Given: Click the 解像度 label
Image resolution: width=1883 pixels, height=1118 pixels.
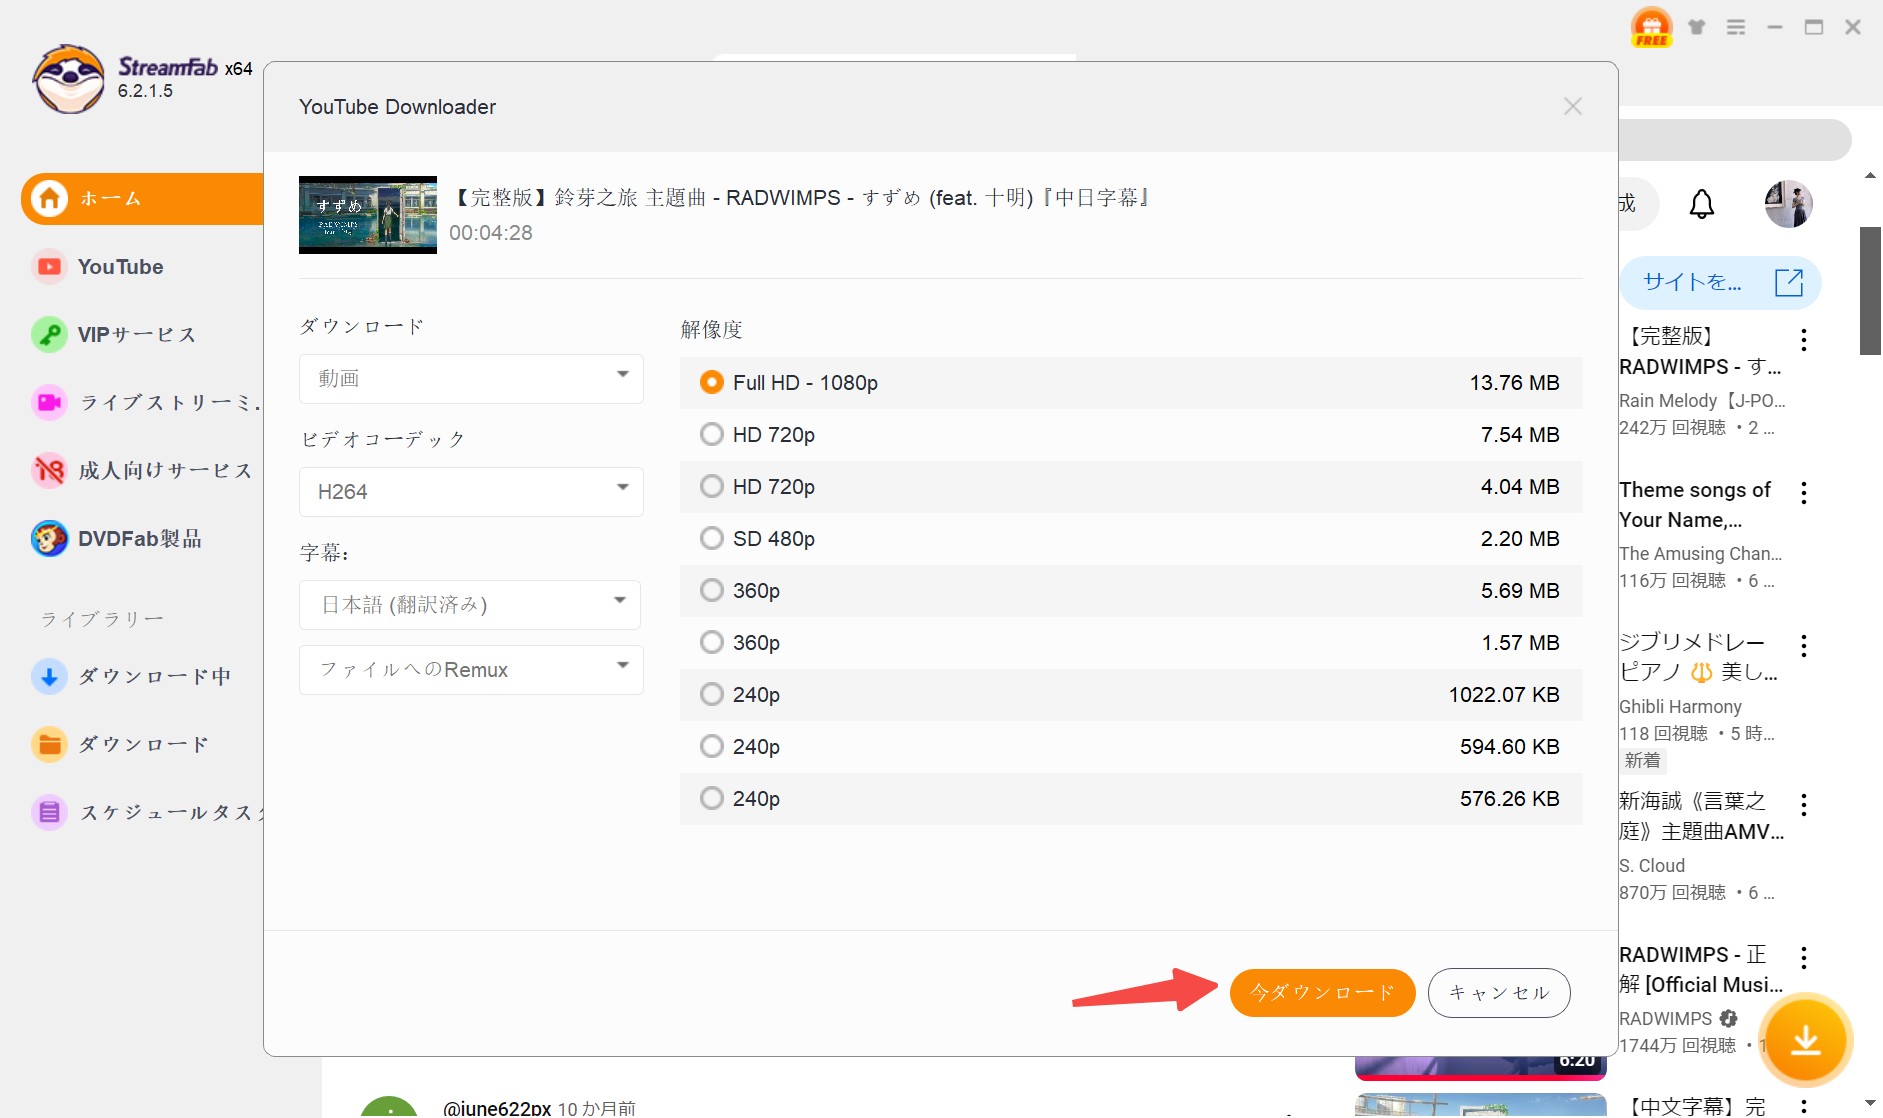Looking at the screenshot, I should coord(711,330).
